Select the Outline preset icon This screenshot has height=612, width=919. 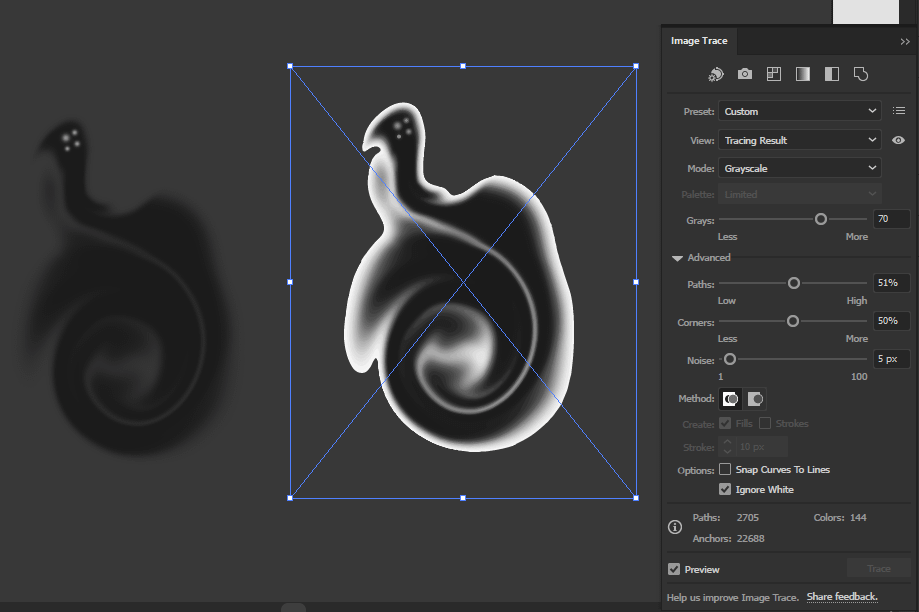[860, 74]
